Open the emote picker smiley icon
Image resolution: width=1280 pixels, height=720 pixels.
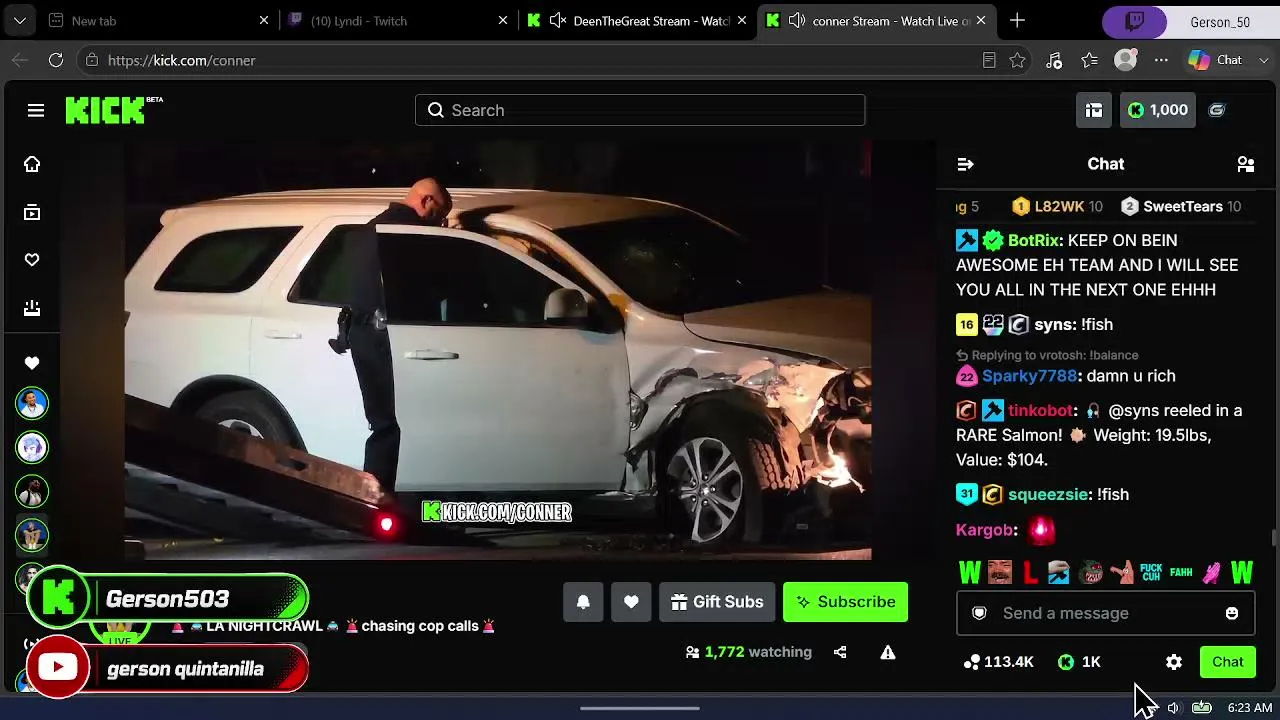point(1232,613)
